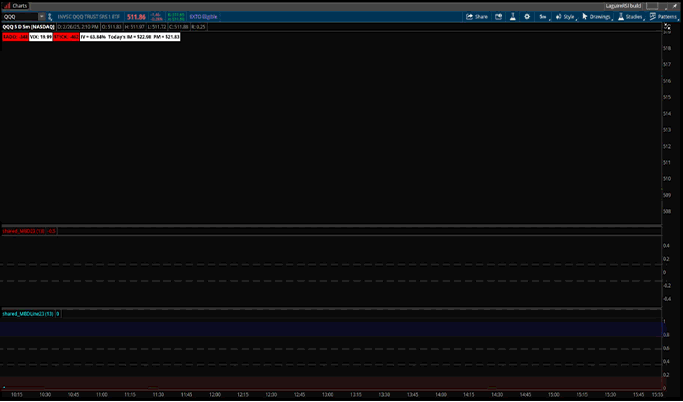This screenshot has width=683, height=402.
Task: Click the 15:00 time axis label
Action: pos(554,395)
